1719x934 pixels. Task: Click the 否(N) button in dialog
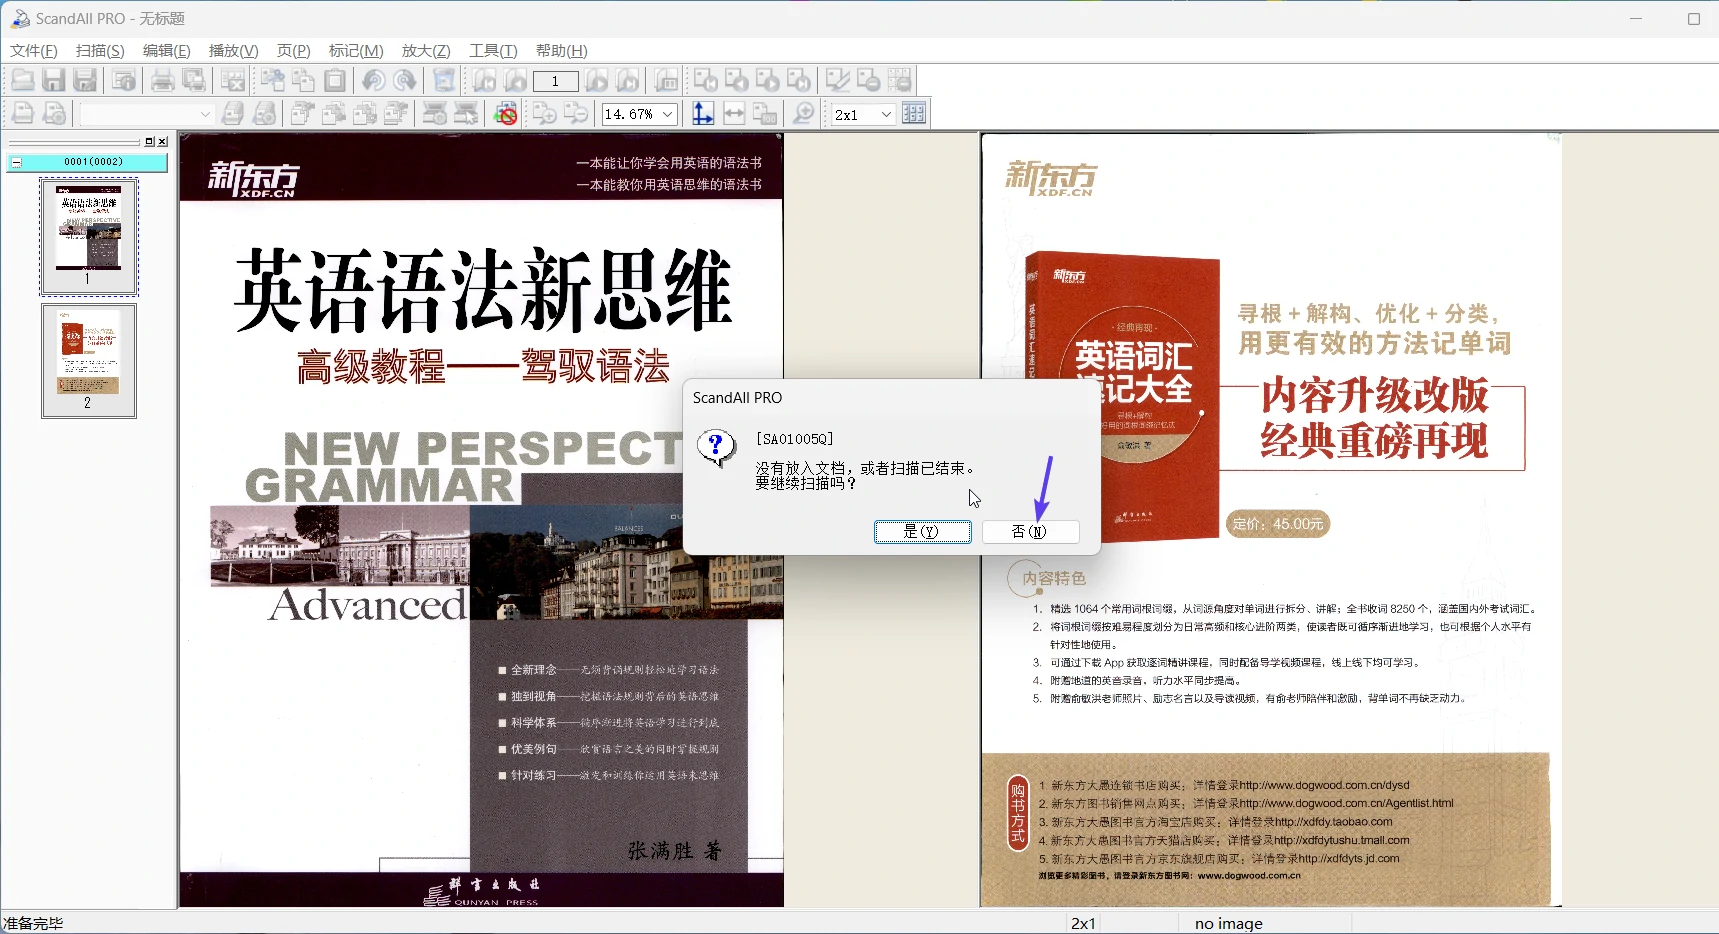(1030, 531)
